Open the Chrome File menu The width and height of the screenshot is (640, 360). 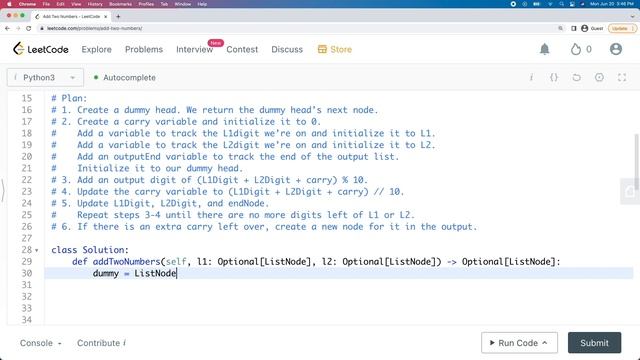[46, 4]
